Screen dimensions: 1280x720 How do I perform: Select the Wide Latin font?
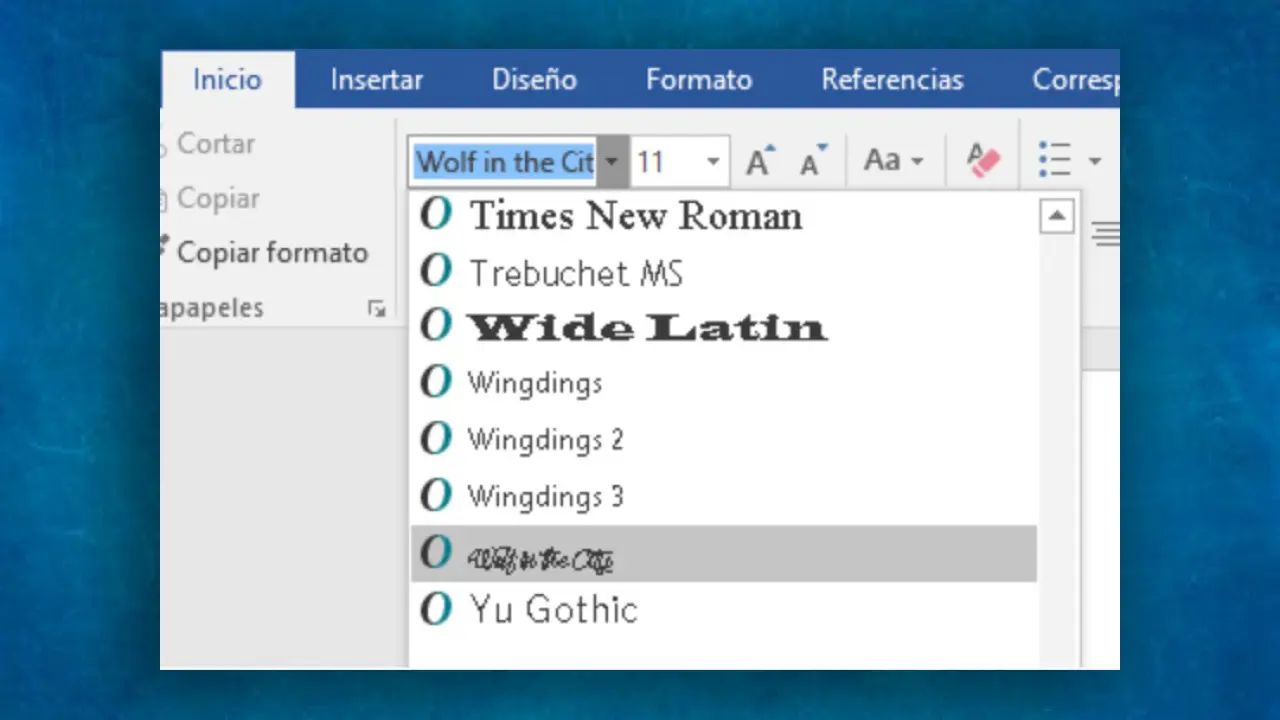[x=647, y=327]
